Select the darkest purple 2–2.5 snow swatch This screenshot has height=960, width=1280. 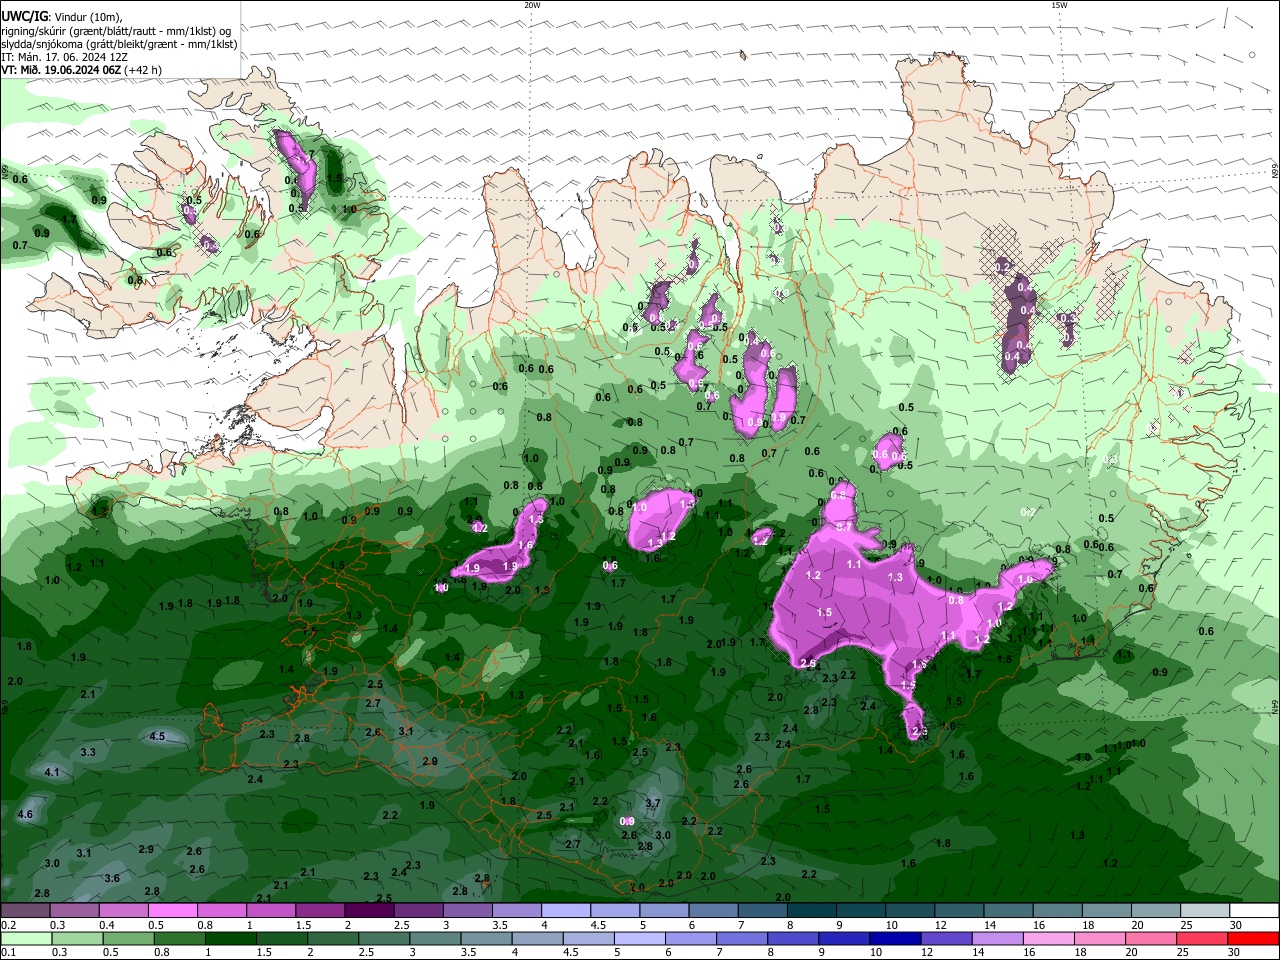click(369, 911)
